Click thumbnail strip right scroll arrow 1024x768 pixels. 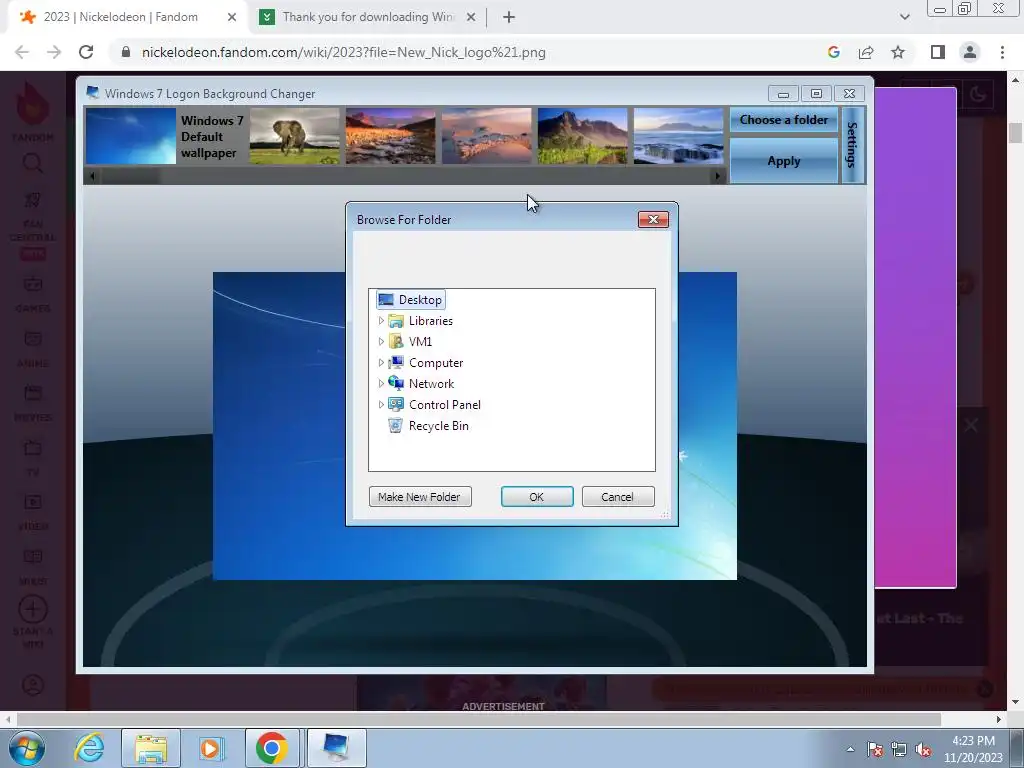718,176
